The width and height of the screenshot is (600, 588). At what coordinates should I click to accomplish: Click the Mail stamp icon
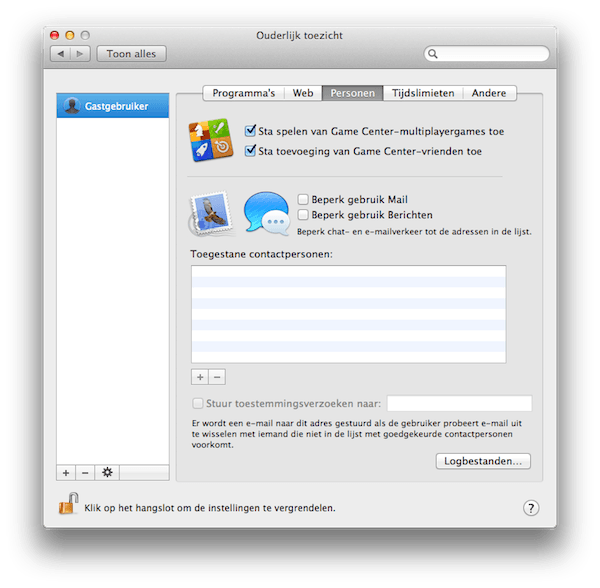(x=211, y=214)
